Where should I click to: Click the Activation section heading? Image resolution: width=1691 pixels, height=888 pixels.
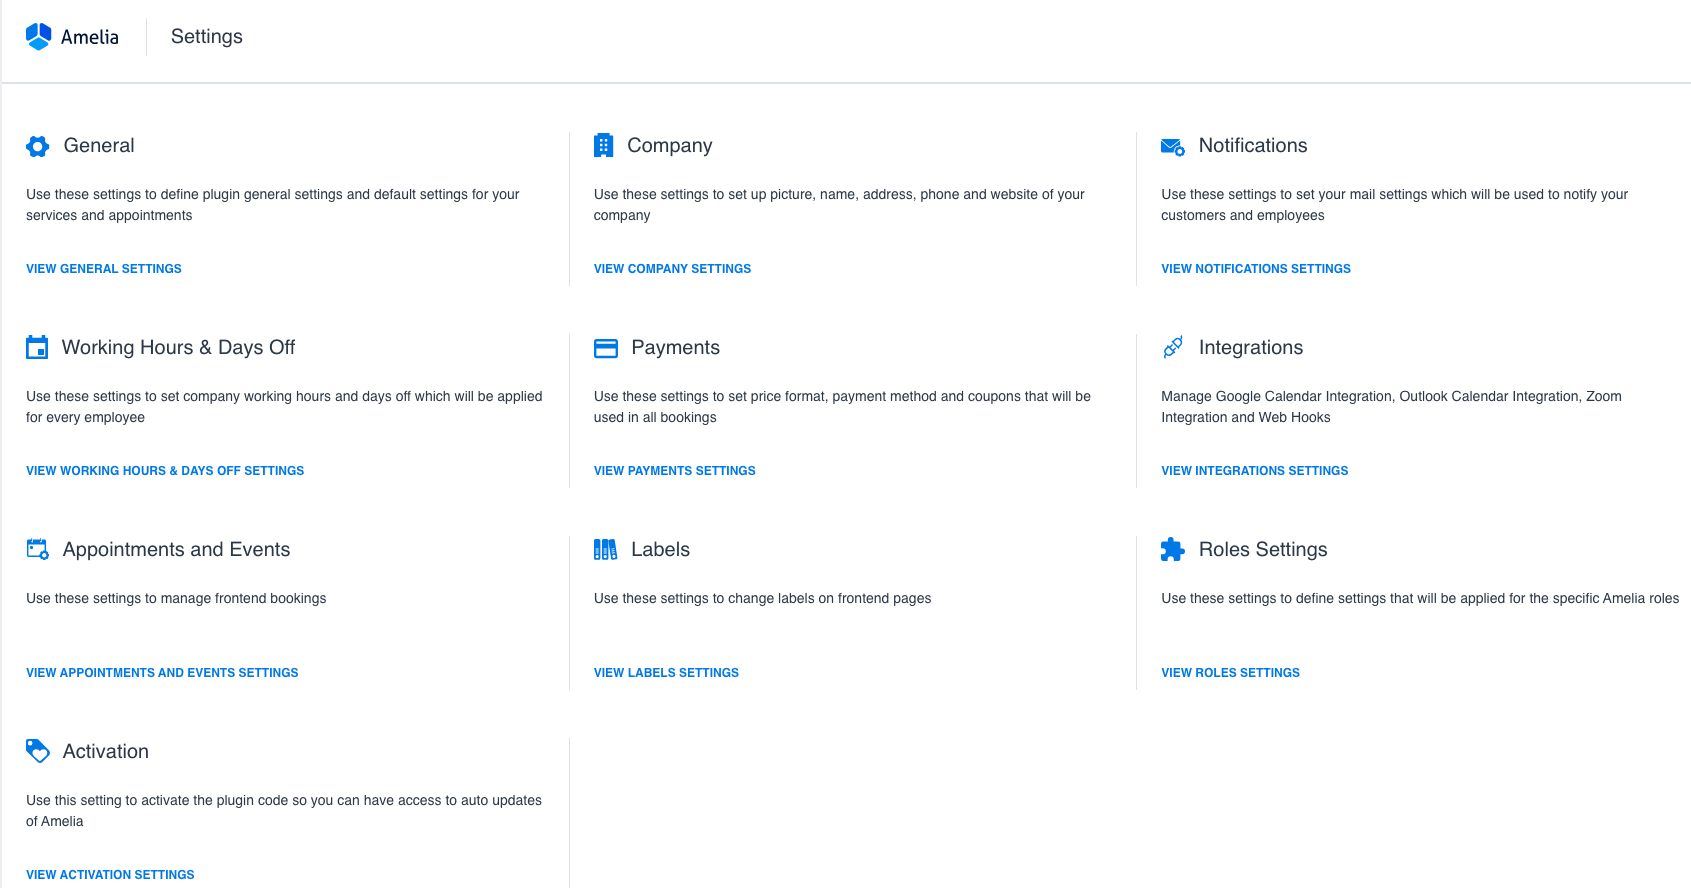coord(106,752)
